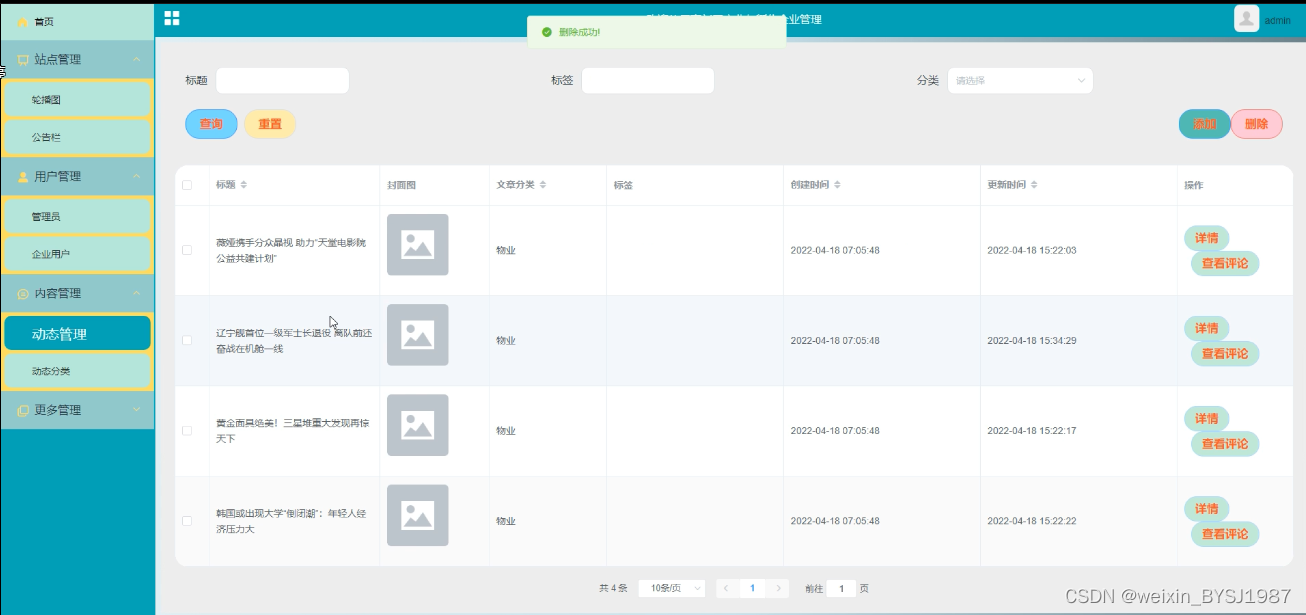Open cover image of 韩国或出现大学 row

pos(417,515)
